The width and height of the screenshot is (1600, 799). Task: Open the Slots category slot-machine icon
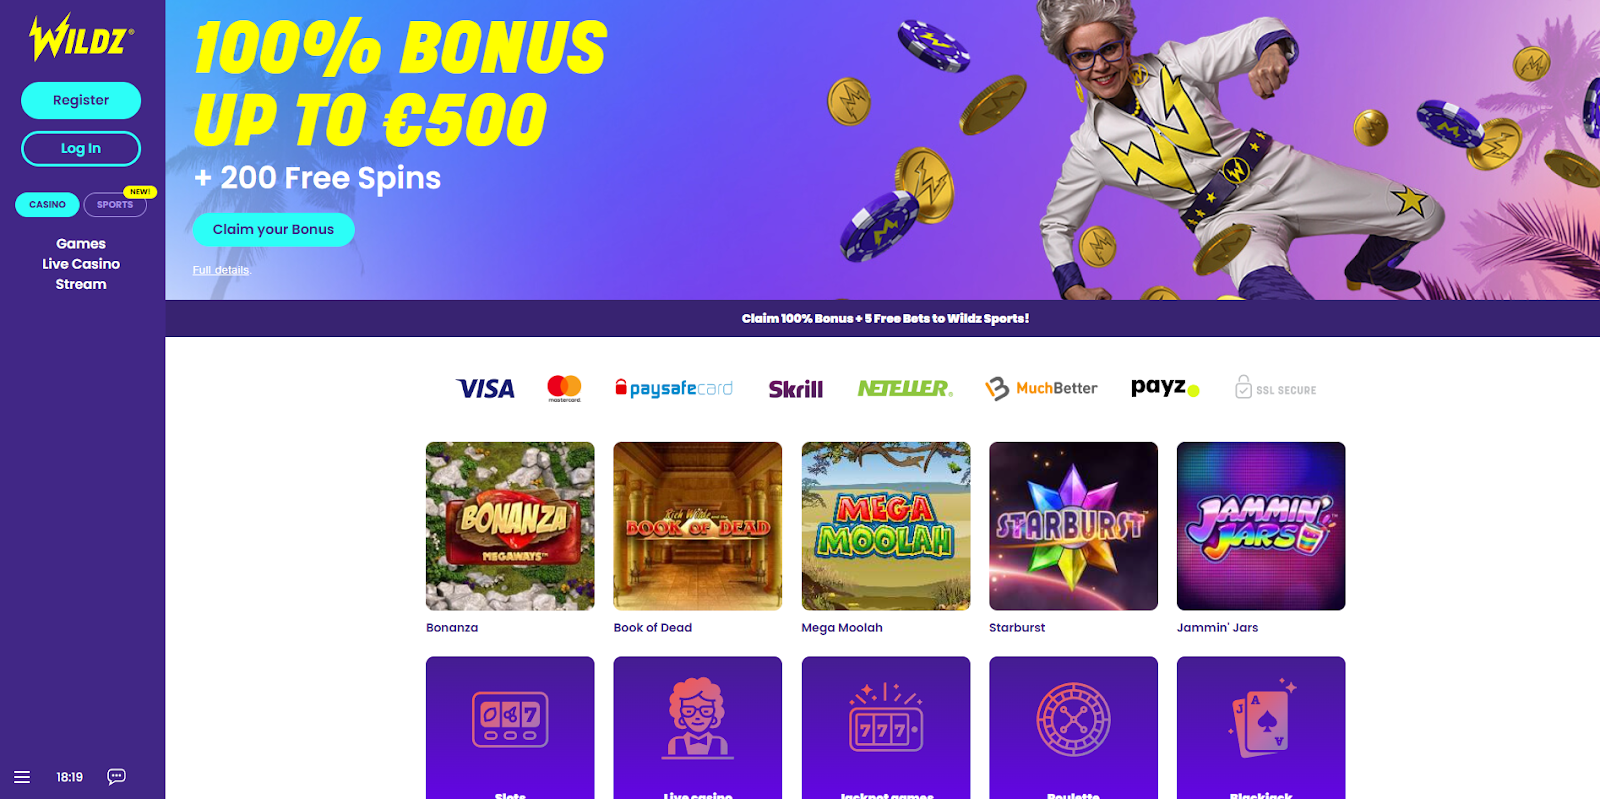point(510,720)
